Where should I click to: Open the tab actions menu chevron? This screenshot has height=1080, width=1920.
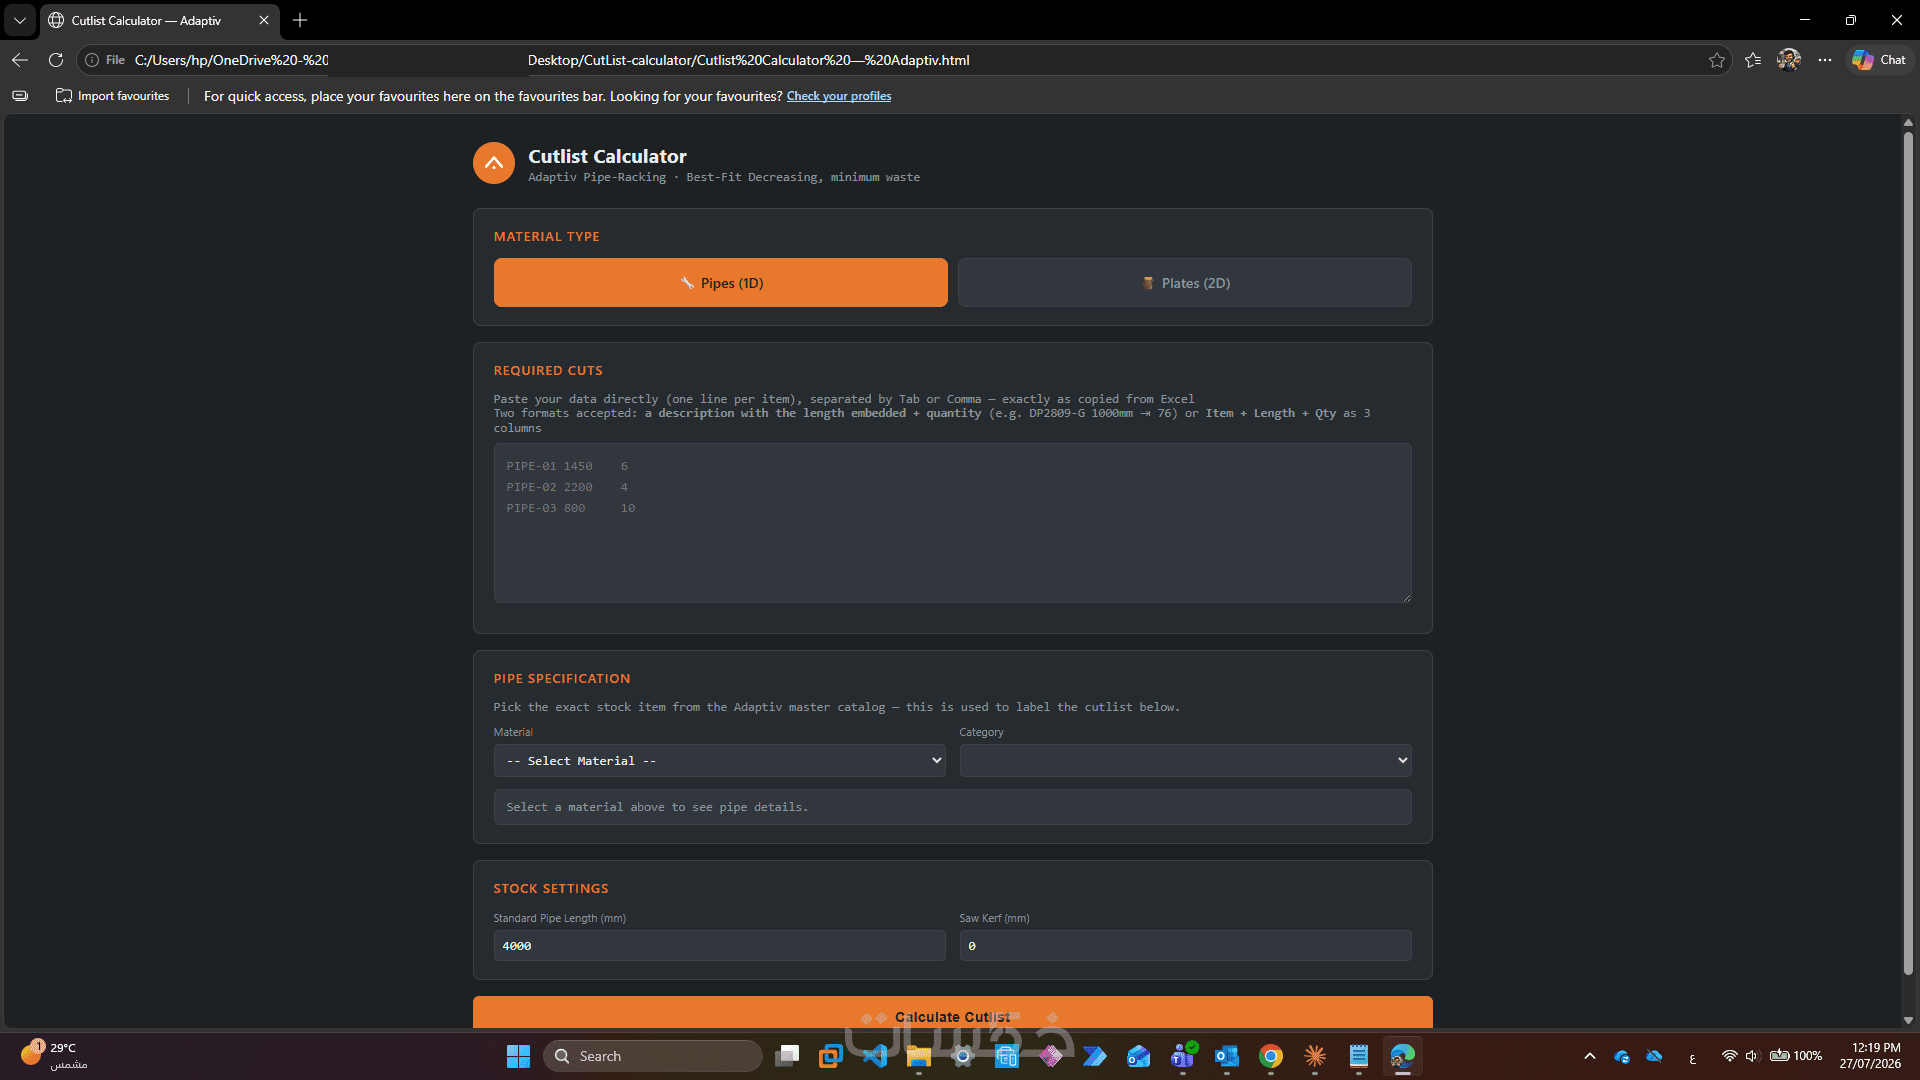[x=20, y=20]
